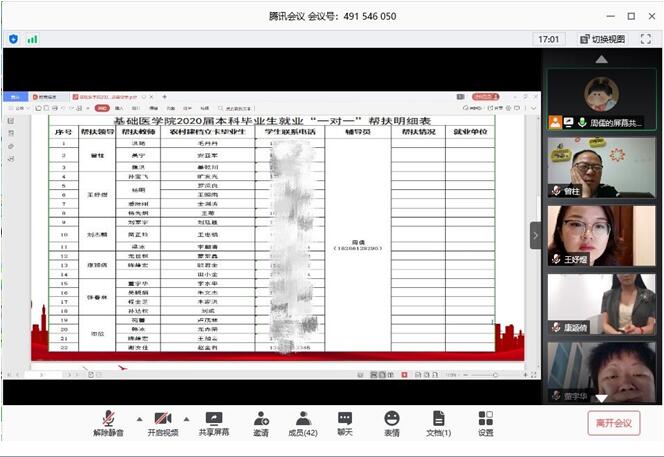Start sharing with 共享屏幕 icon
Image resolution: width=664 pixels, height=457 pixels.
[x=213, y=423]
